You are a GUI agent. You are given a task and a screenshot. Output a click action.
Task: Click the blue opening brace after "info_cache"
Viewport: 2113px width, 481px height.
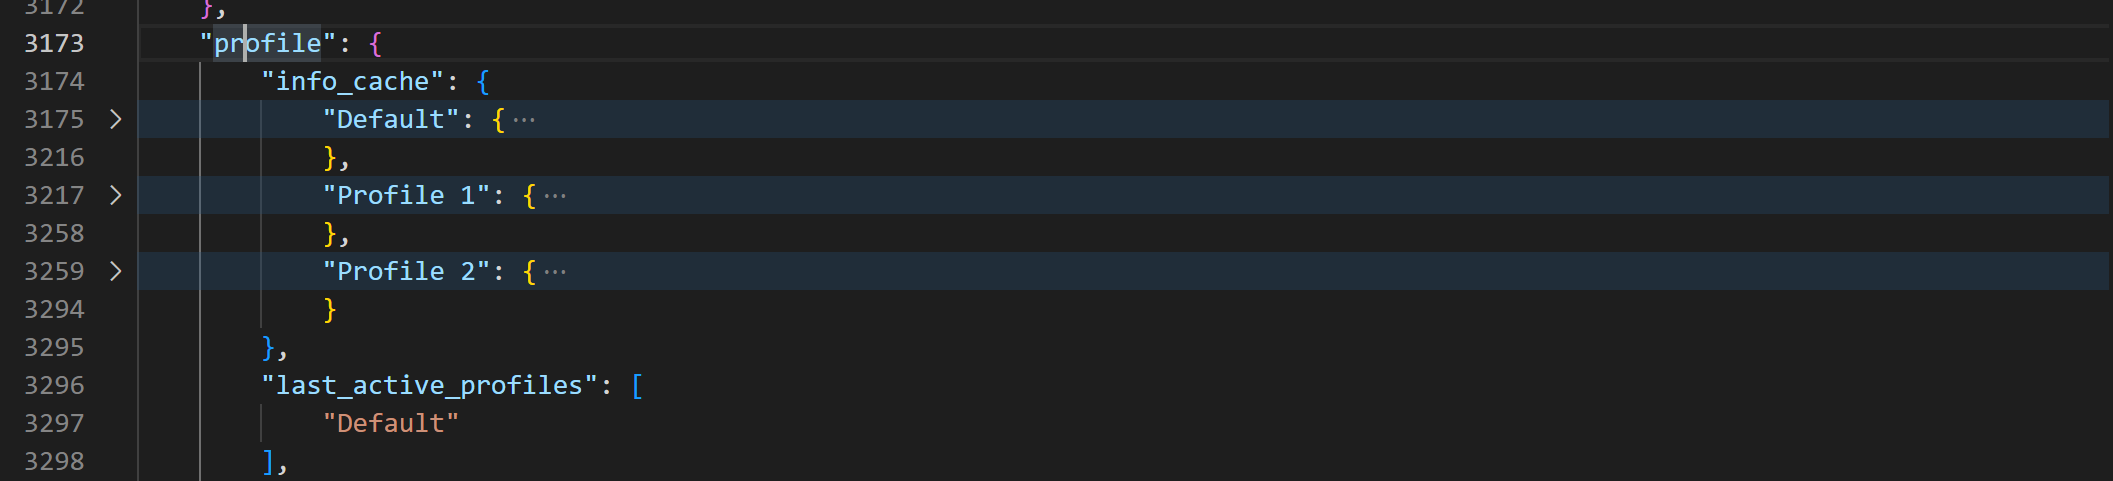483,81
